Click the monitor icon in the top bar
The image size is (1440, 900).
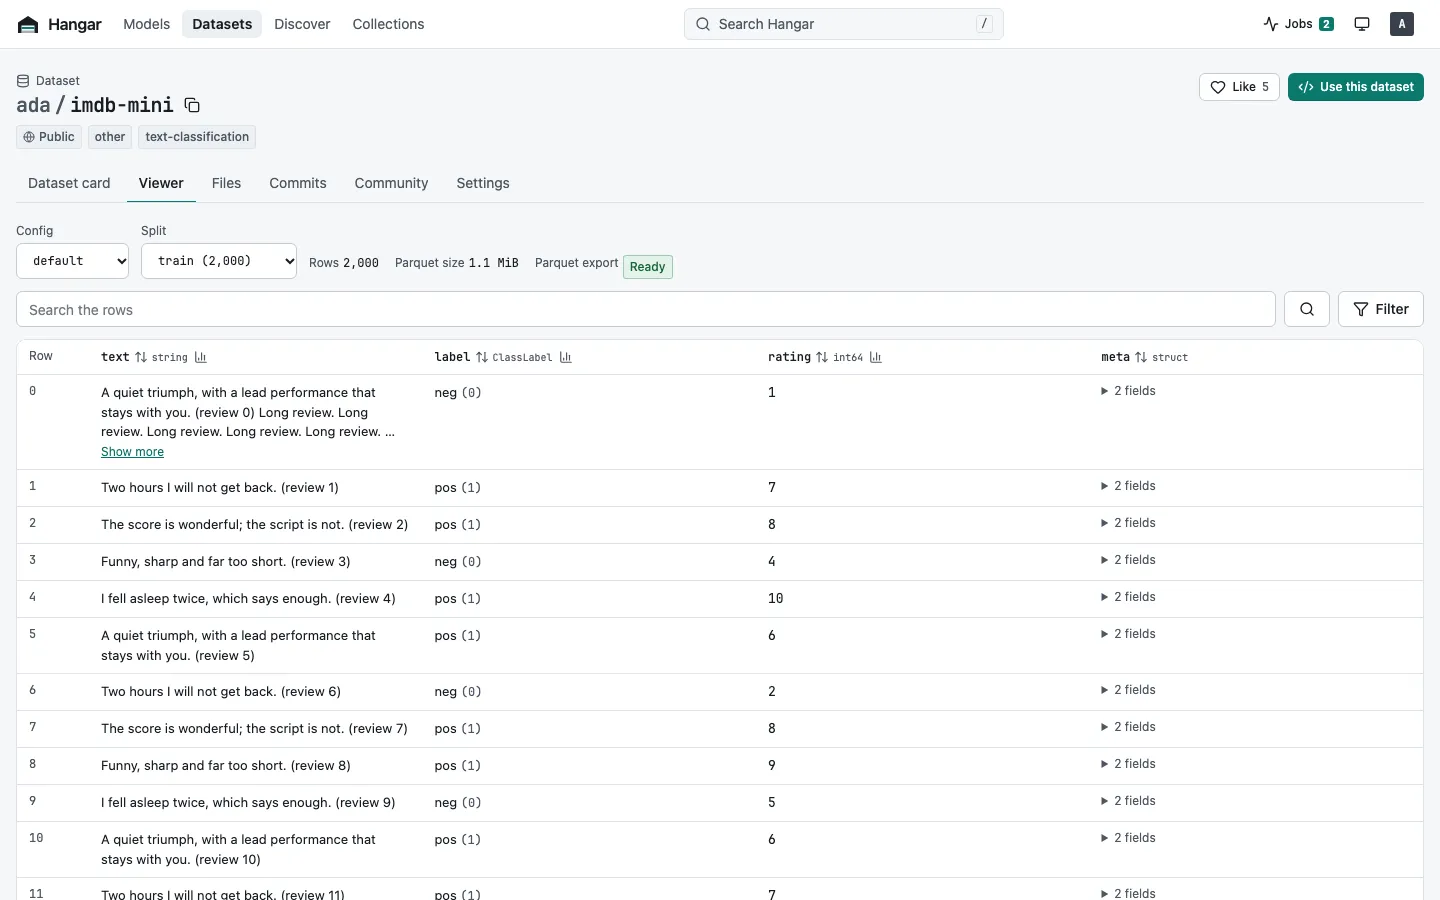[1362, 24]
